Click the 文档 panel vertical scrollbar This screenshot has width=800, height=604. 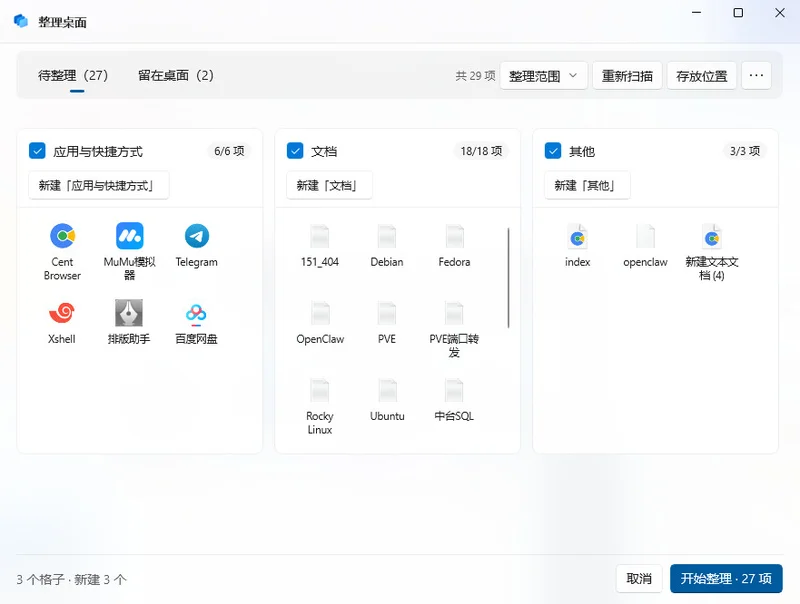[x=509, y=278]
